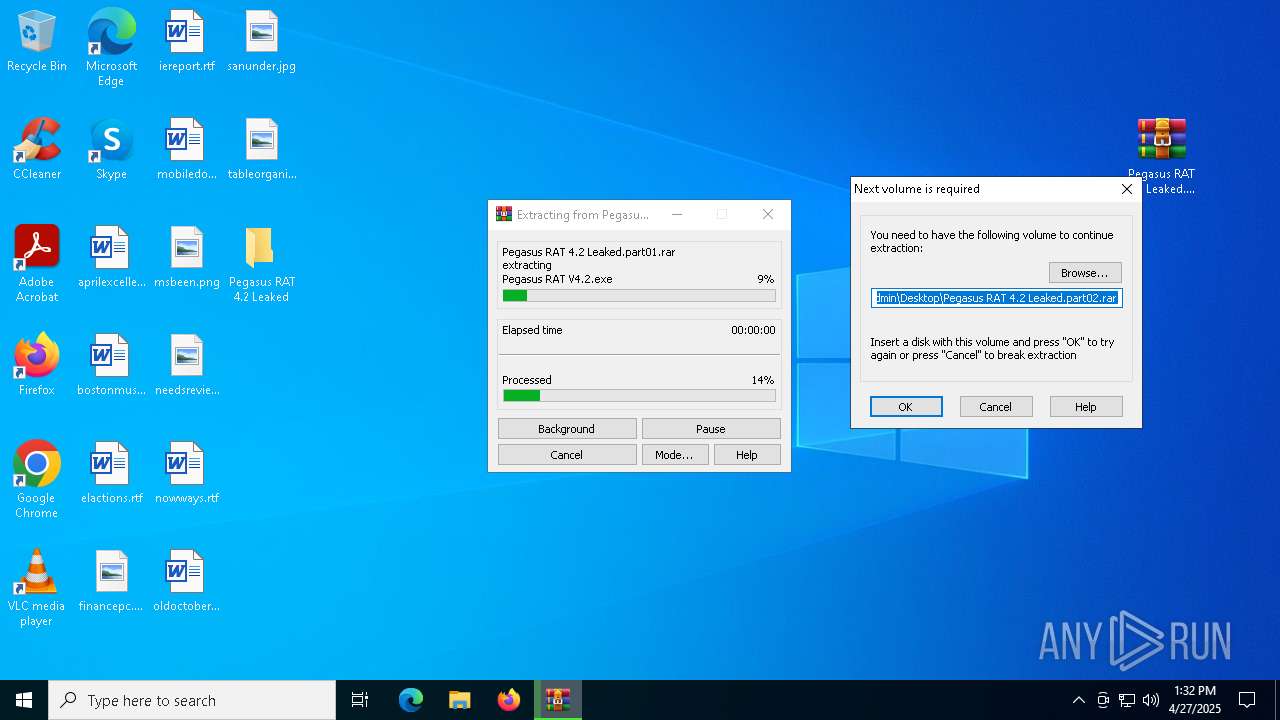Select the nowways.rtf document

tap(186, 474)
